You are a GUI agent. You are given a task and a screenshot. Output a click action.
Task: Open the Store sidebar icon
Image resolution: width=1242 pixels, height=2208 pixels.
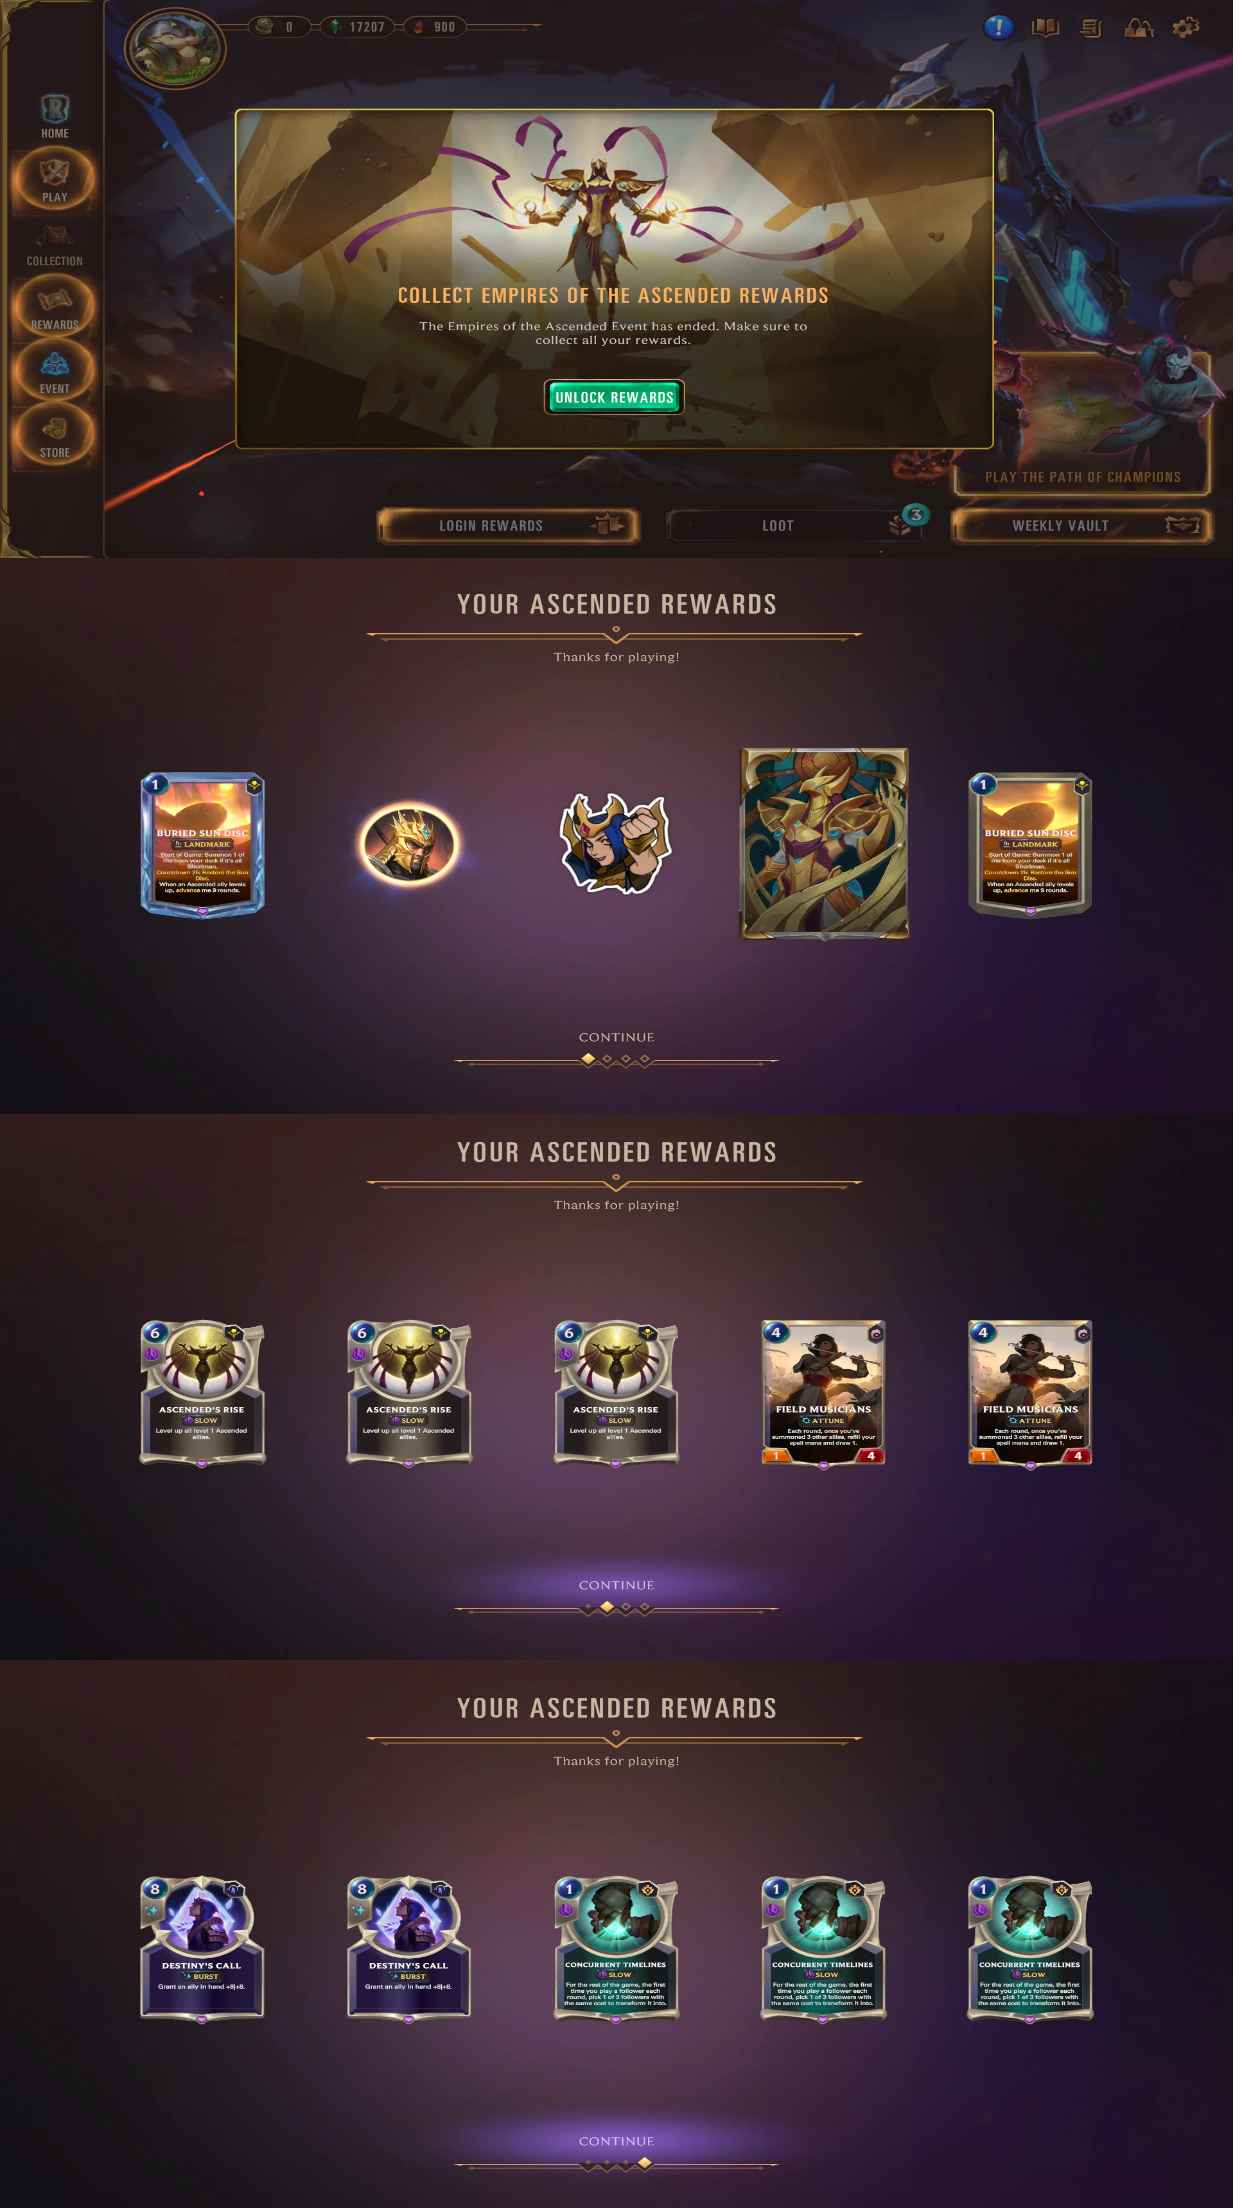[55, 436]
